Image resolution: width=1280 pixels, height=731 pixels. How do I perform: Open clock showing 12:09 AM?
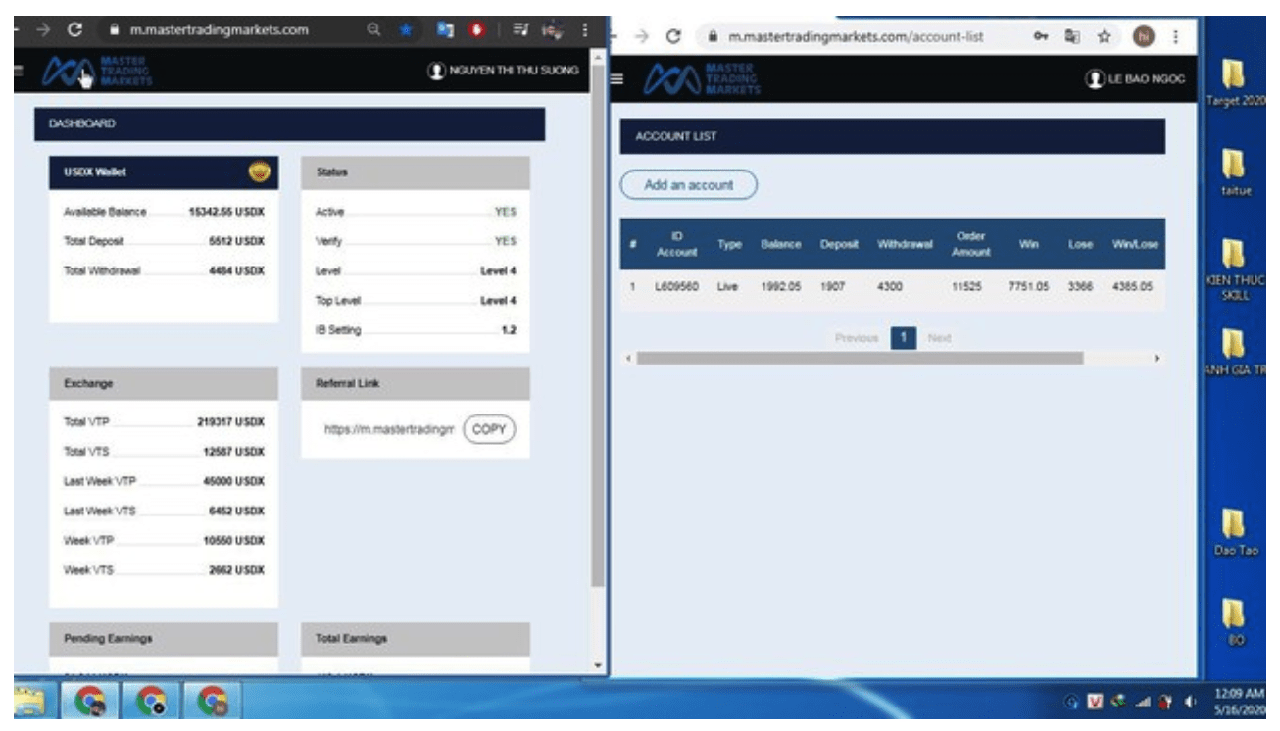[x=1240, y=700]
